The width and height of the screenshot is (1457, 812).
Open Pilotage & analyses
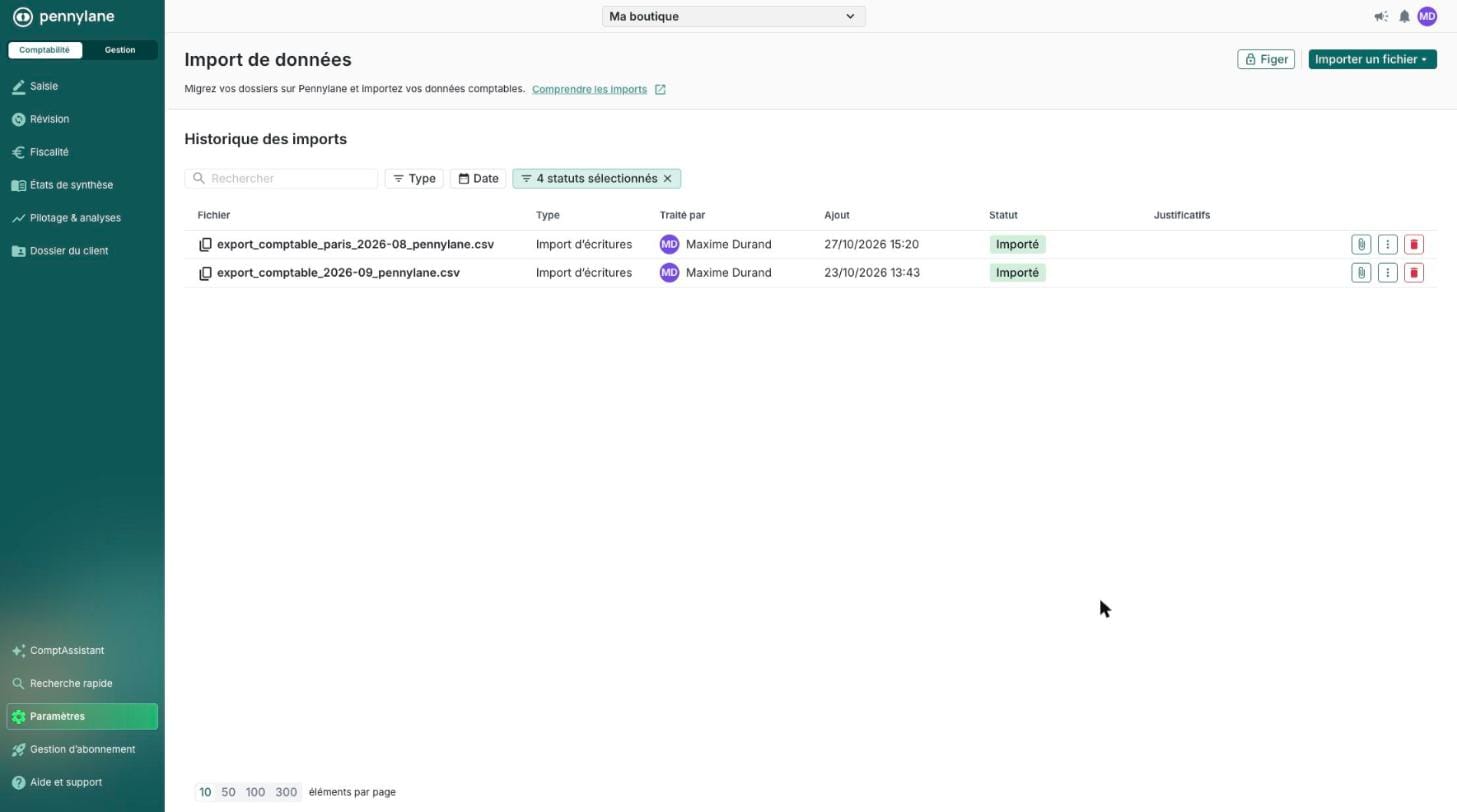[x=82, y=218]
